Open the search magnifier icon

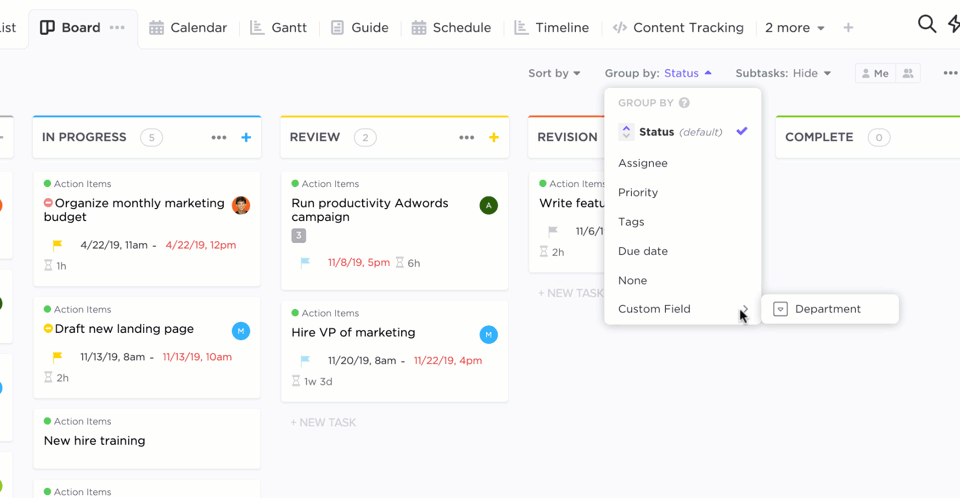pyautogui.click(x=927, y=24)
